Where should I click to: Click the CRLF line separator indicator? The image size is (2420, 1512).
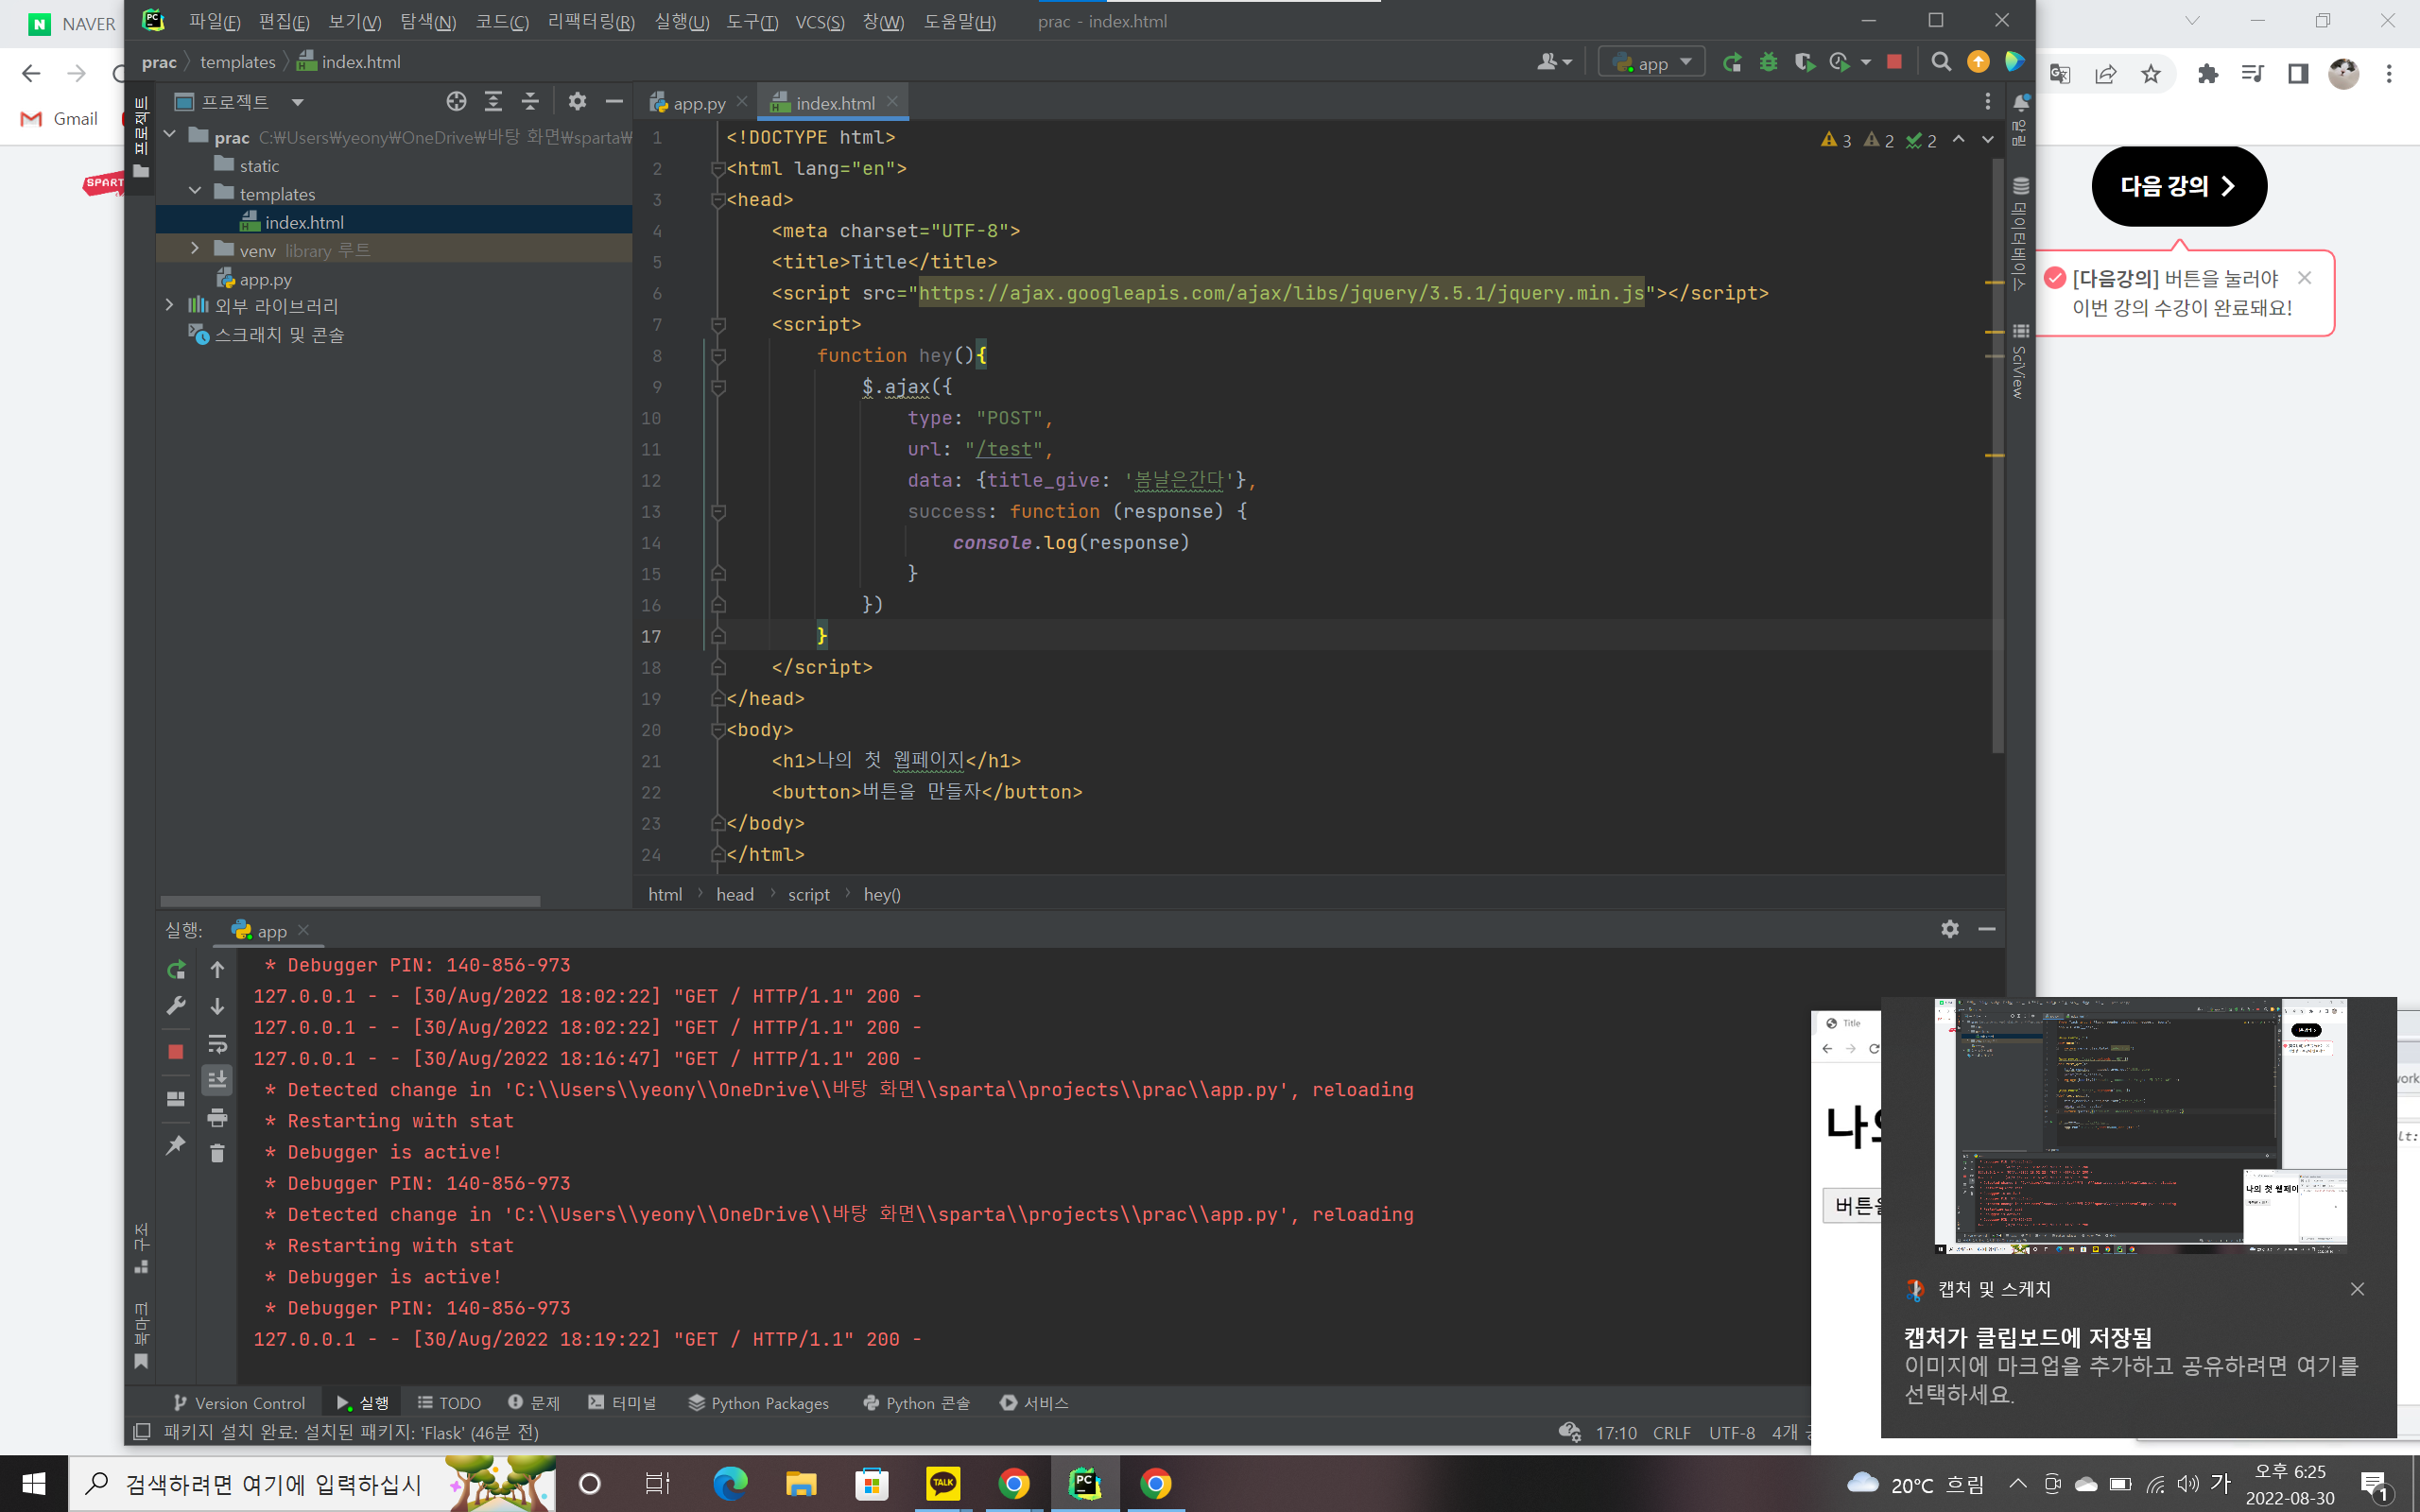(1671, 1432)
